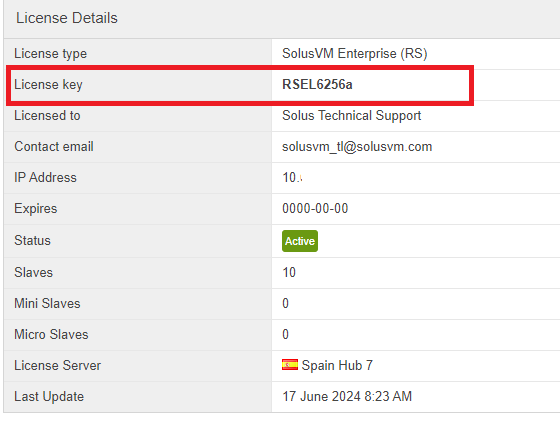
Task: Click the solusvm_tl@solusvm.com contact email
Action: coord(357,147)
